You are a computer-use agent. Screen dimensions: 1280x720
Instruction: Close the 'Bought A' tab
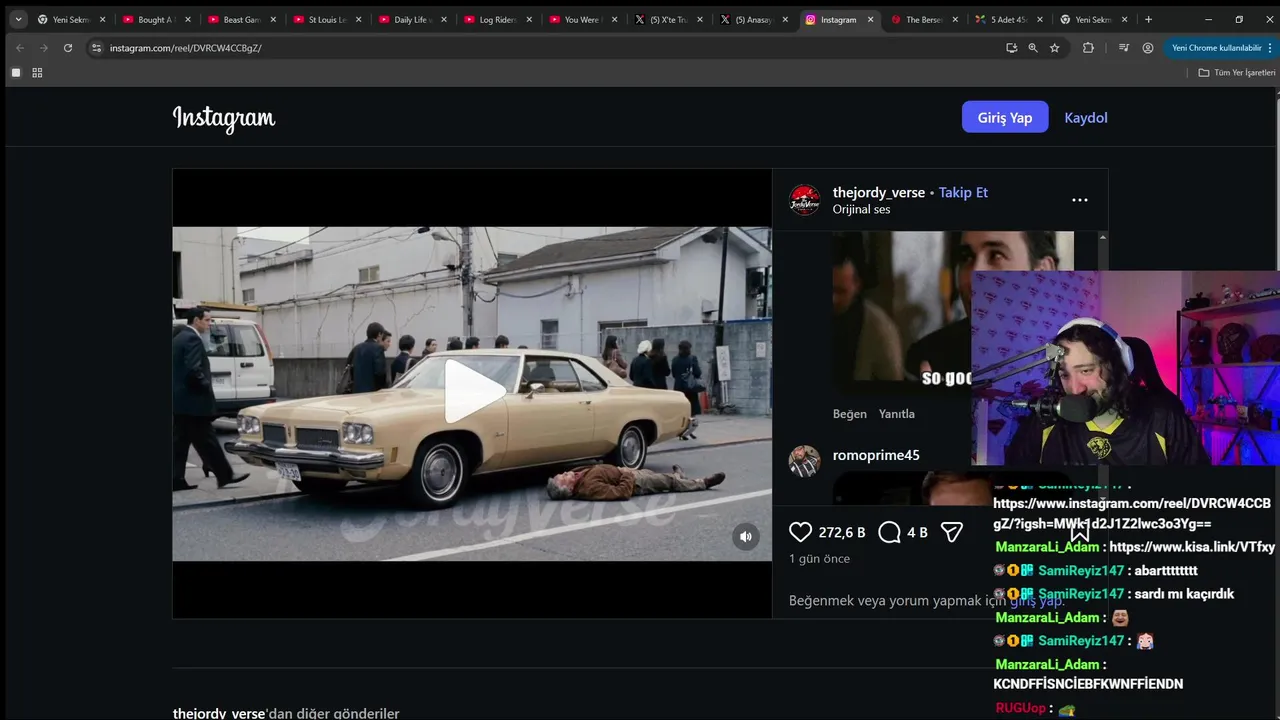tap(187, 19)
